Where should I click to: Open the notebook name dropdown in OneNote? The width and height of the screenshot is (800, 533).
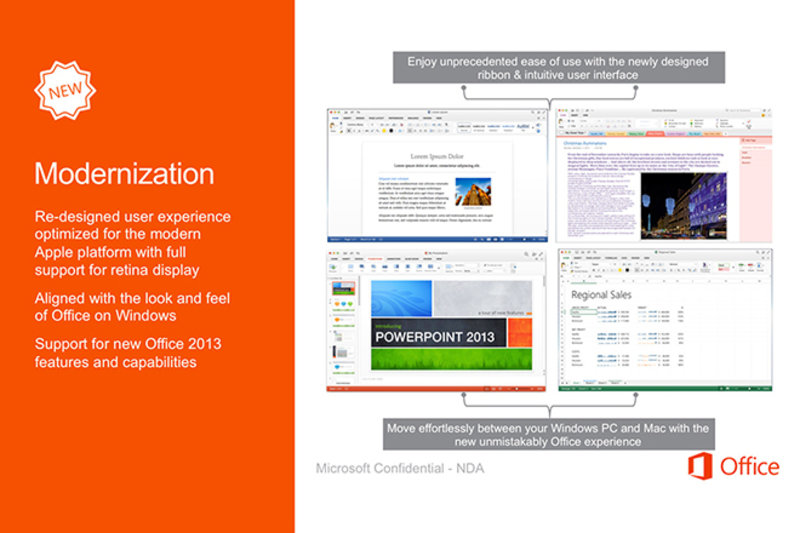pyautogui.click(x=576, y=133)
